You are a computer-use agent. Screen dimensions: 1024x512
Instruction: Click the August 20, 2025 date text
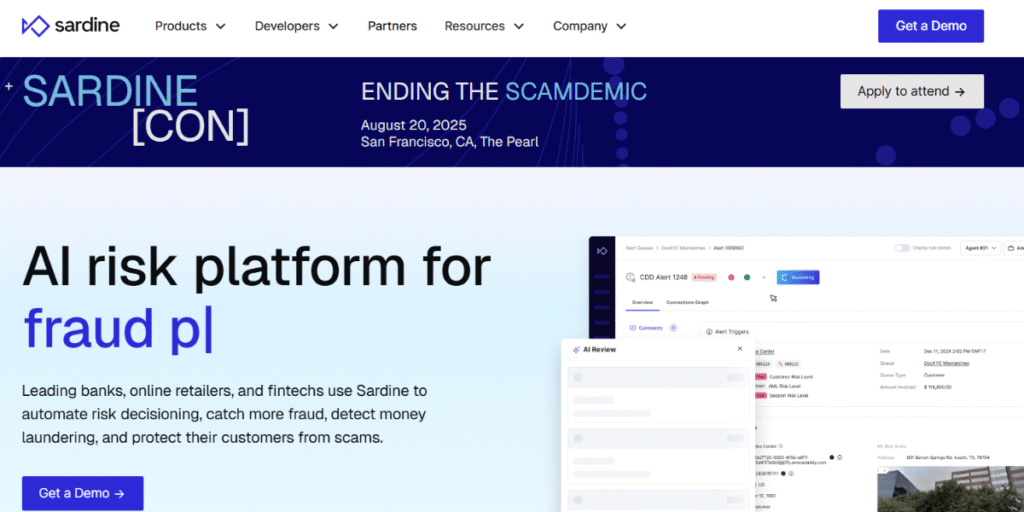[413, 125]
